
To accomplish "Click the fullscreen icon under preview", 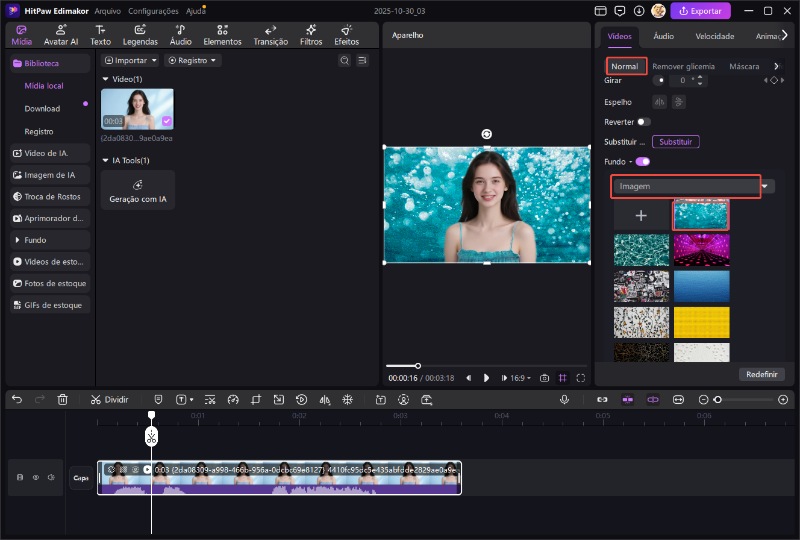I will [x=581, y=378].
